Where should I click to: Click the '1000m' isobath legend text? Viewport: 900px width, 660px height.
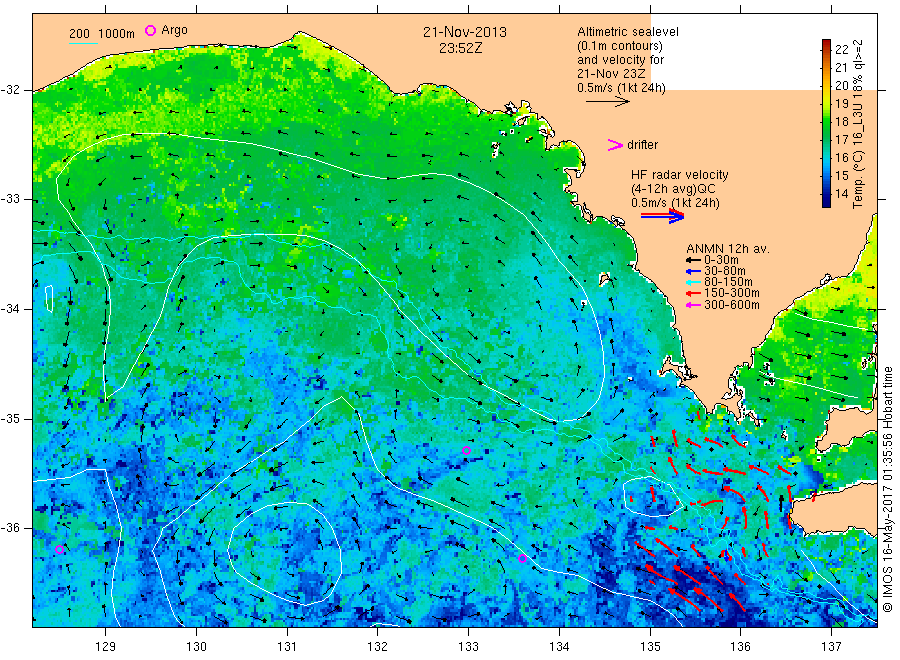(x=117, y=34)
